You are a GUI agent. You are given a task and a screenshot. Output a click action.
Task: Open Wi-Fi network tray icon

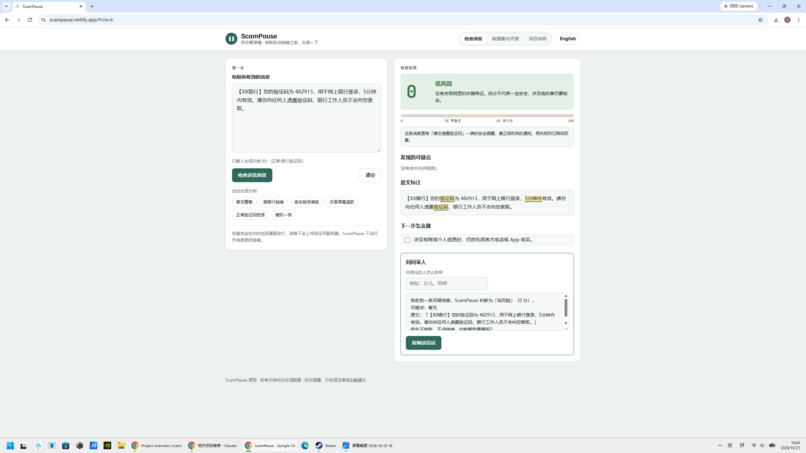pos(754,445)
